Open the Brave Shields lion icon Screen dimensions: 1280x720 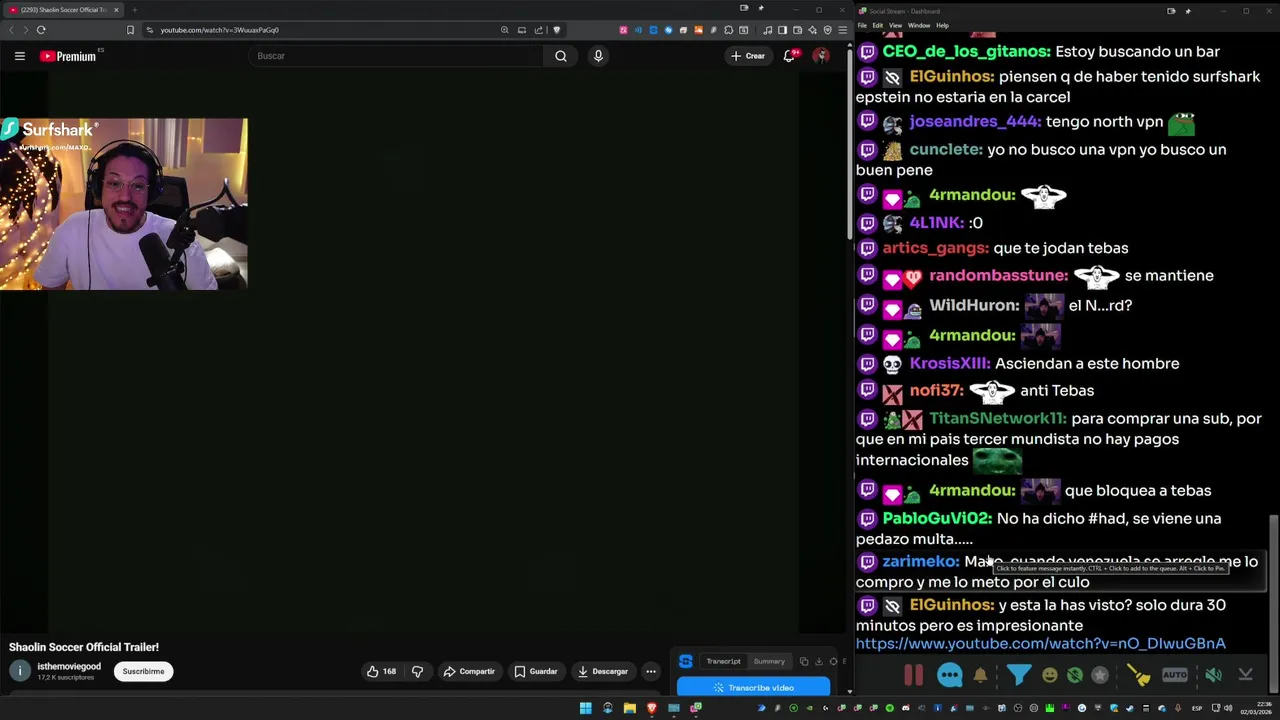tap(557, 30)
